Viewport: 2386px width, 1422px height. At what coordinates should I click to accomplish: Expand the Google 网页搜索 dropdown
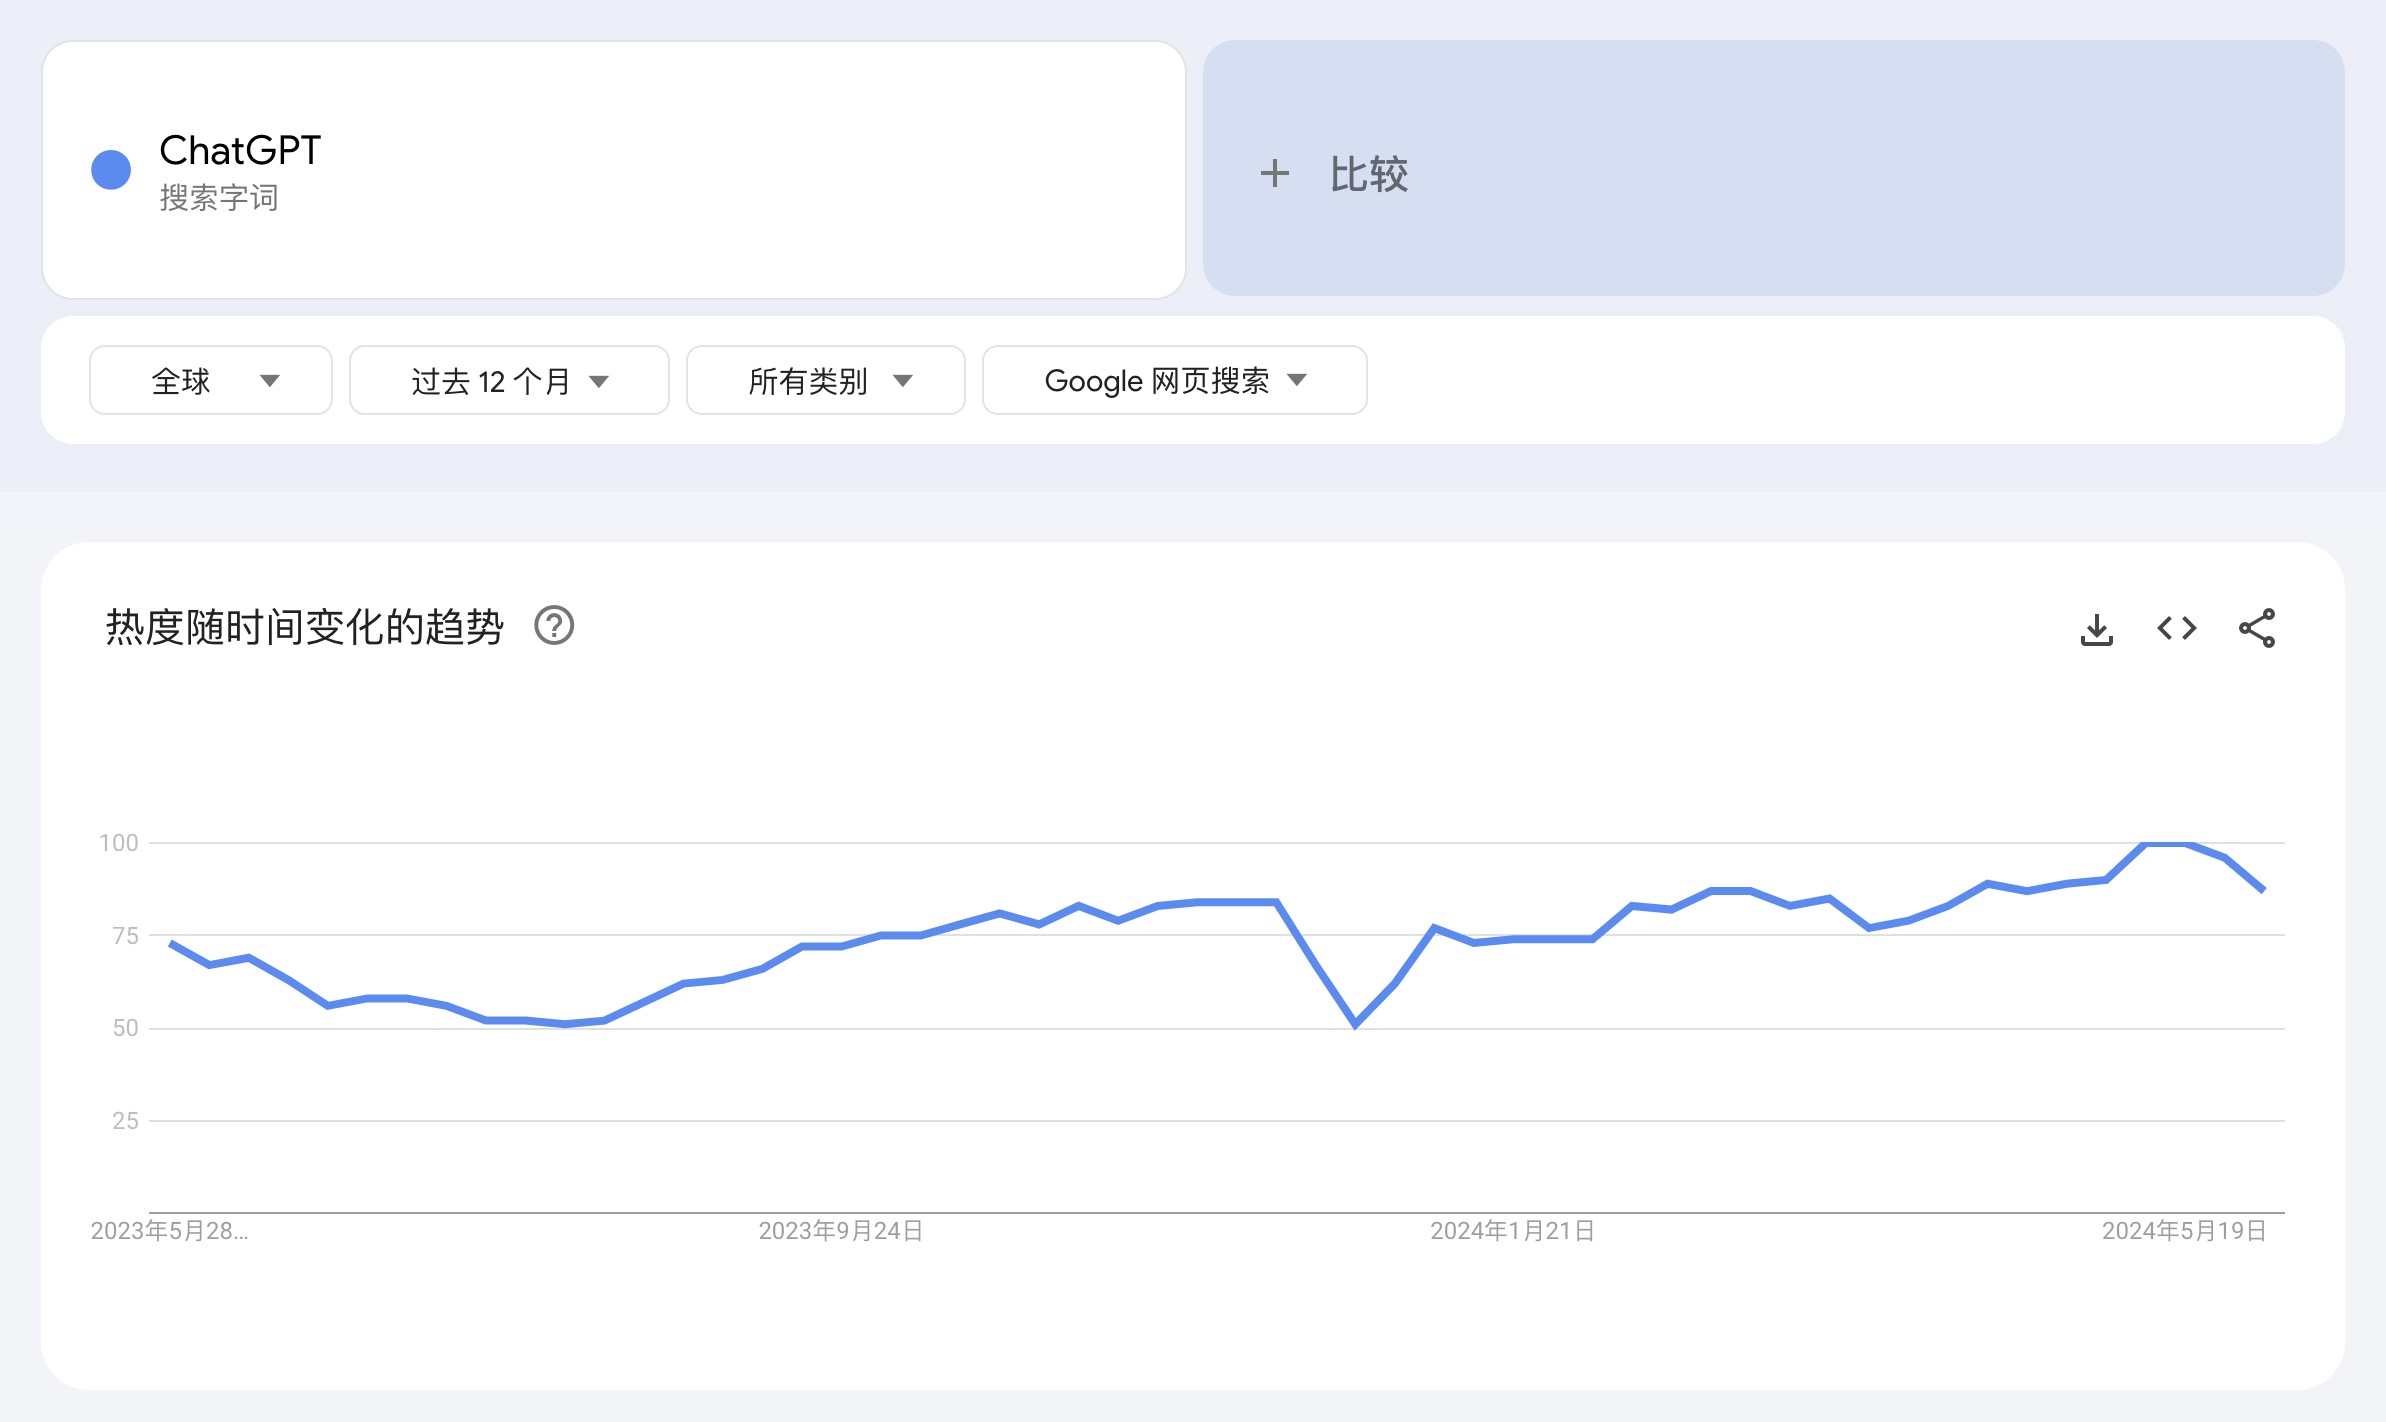1175,380
